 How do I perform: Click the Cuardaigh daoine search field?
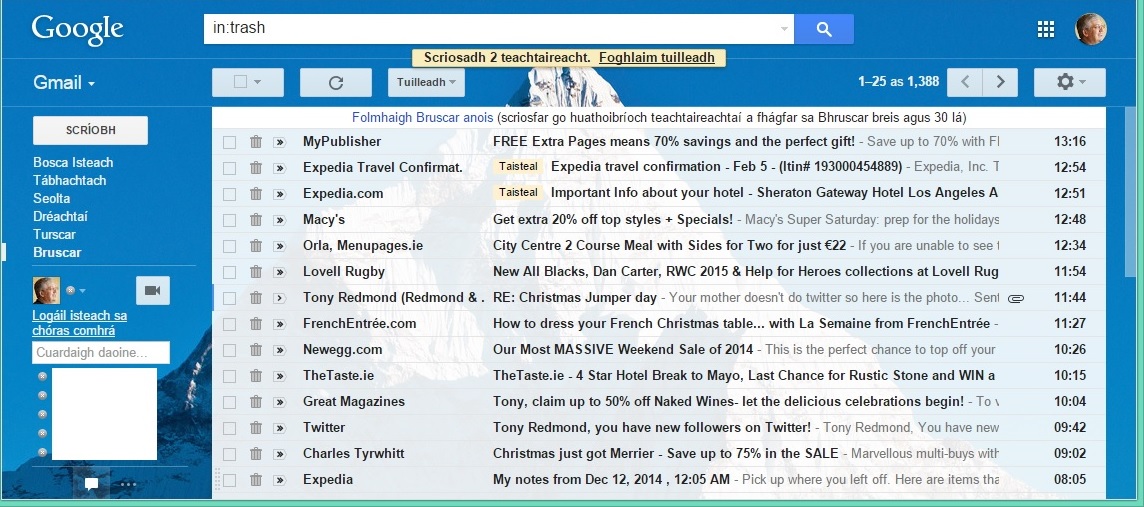100,353
